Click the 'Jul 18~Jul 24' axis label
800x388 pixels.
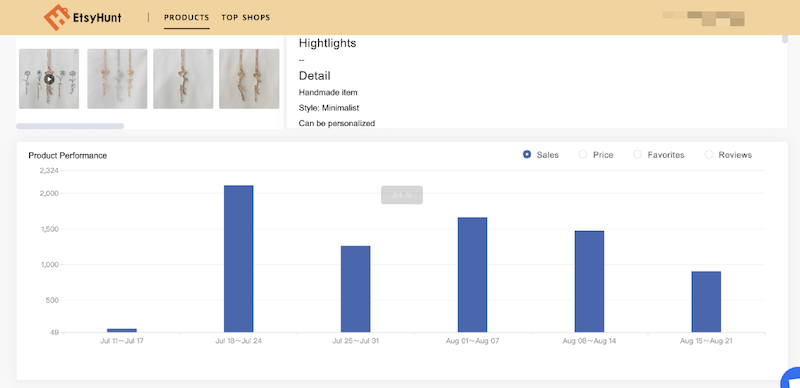(x=239, y=341)
